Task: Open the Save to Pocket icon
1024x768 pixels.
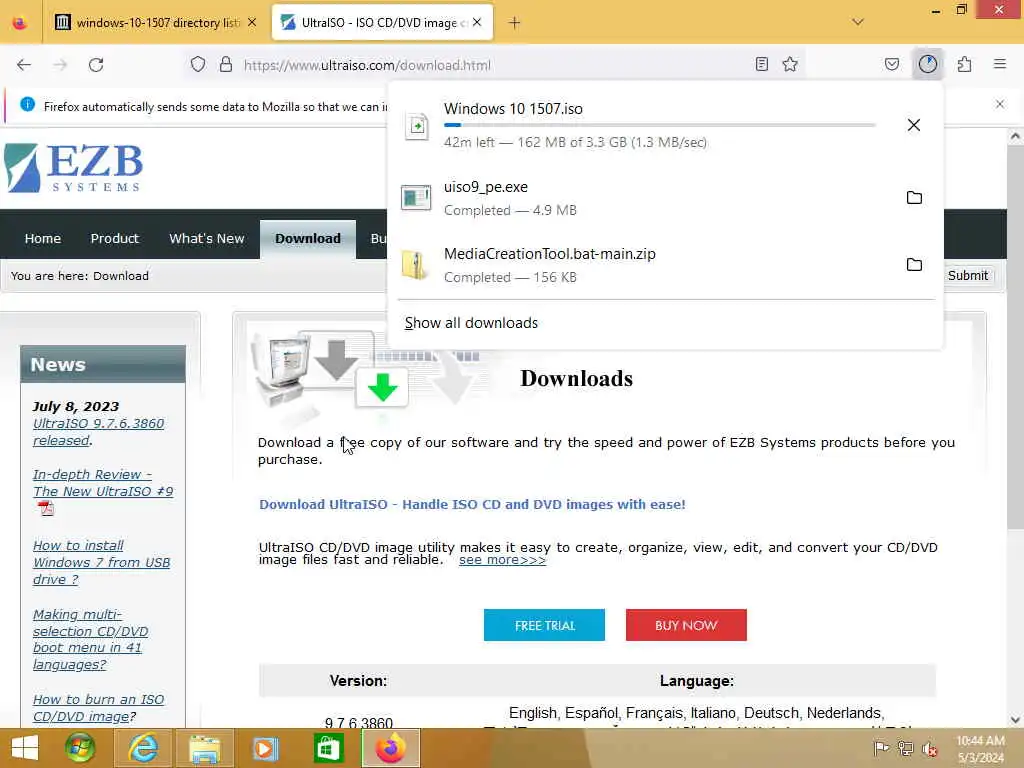Action: 891,64
